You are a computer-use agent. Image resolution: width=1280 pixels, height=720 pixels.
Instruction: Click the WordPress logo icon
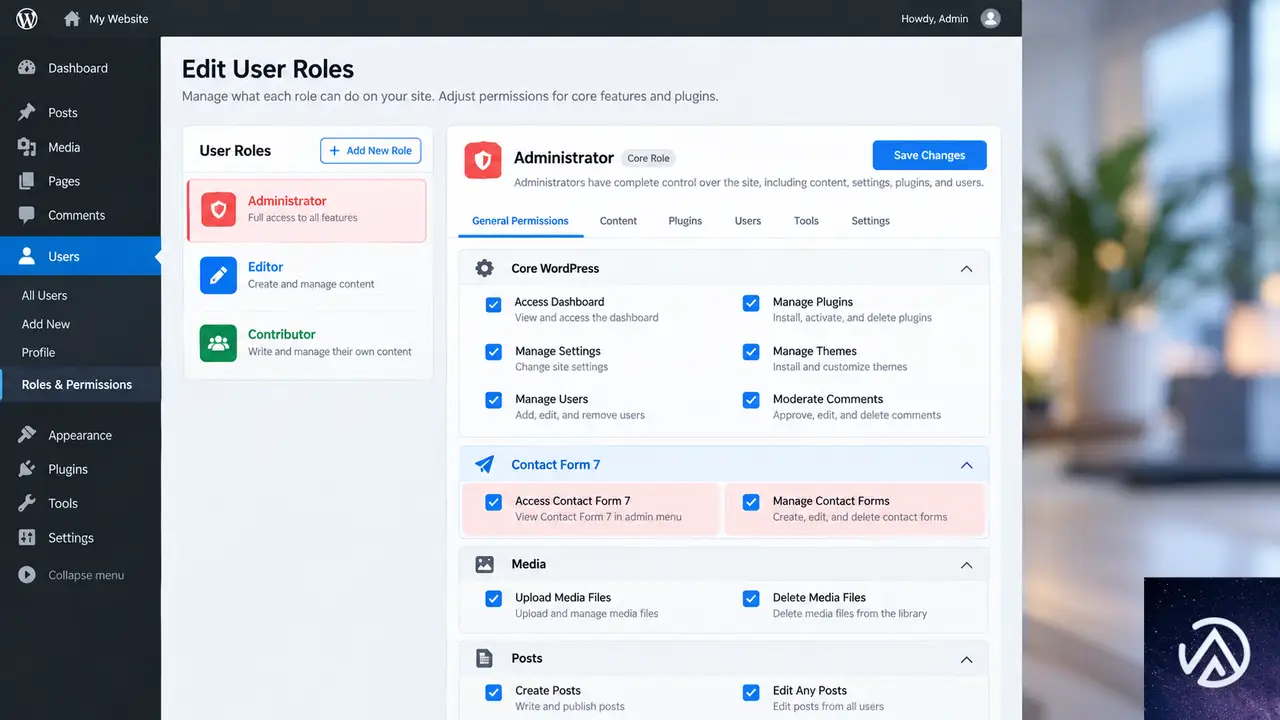27,18
